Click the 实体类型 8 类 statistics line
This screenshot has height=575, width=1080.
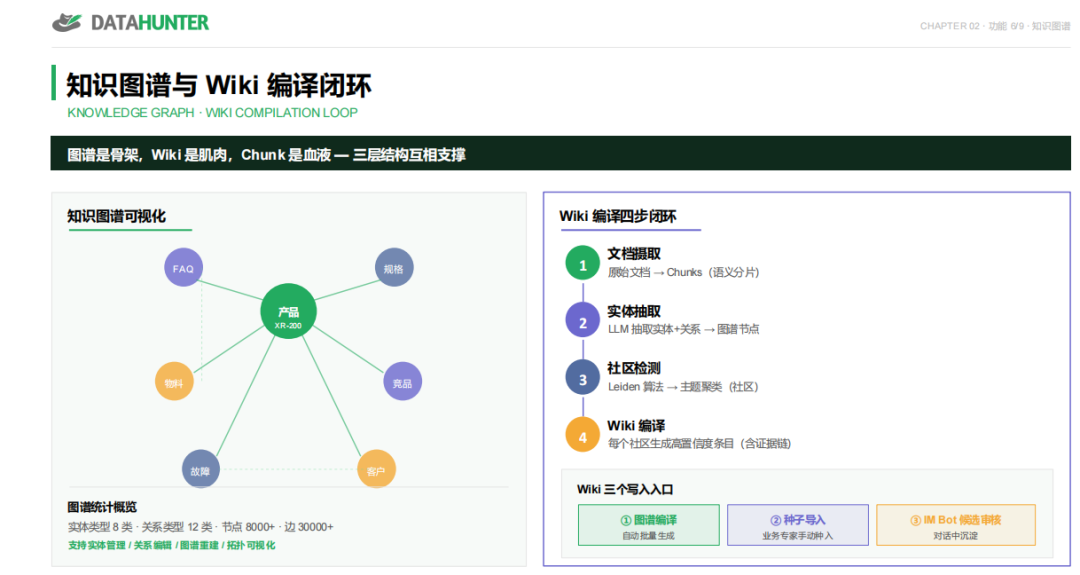[x=200, y=527]
